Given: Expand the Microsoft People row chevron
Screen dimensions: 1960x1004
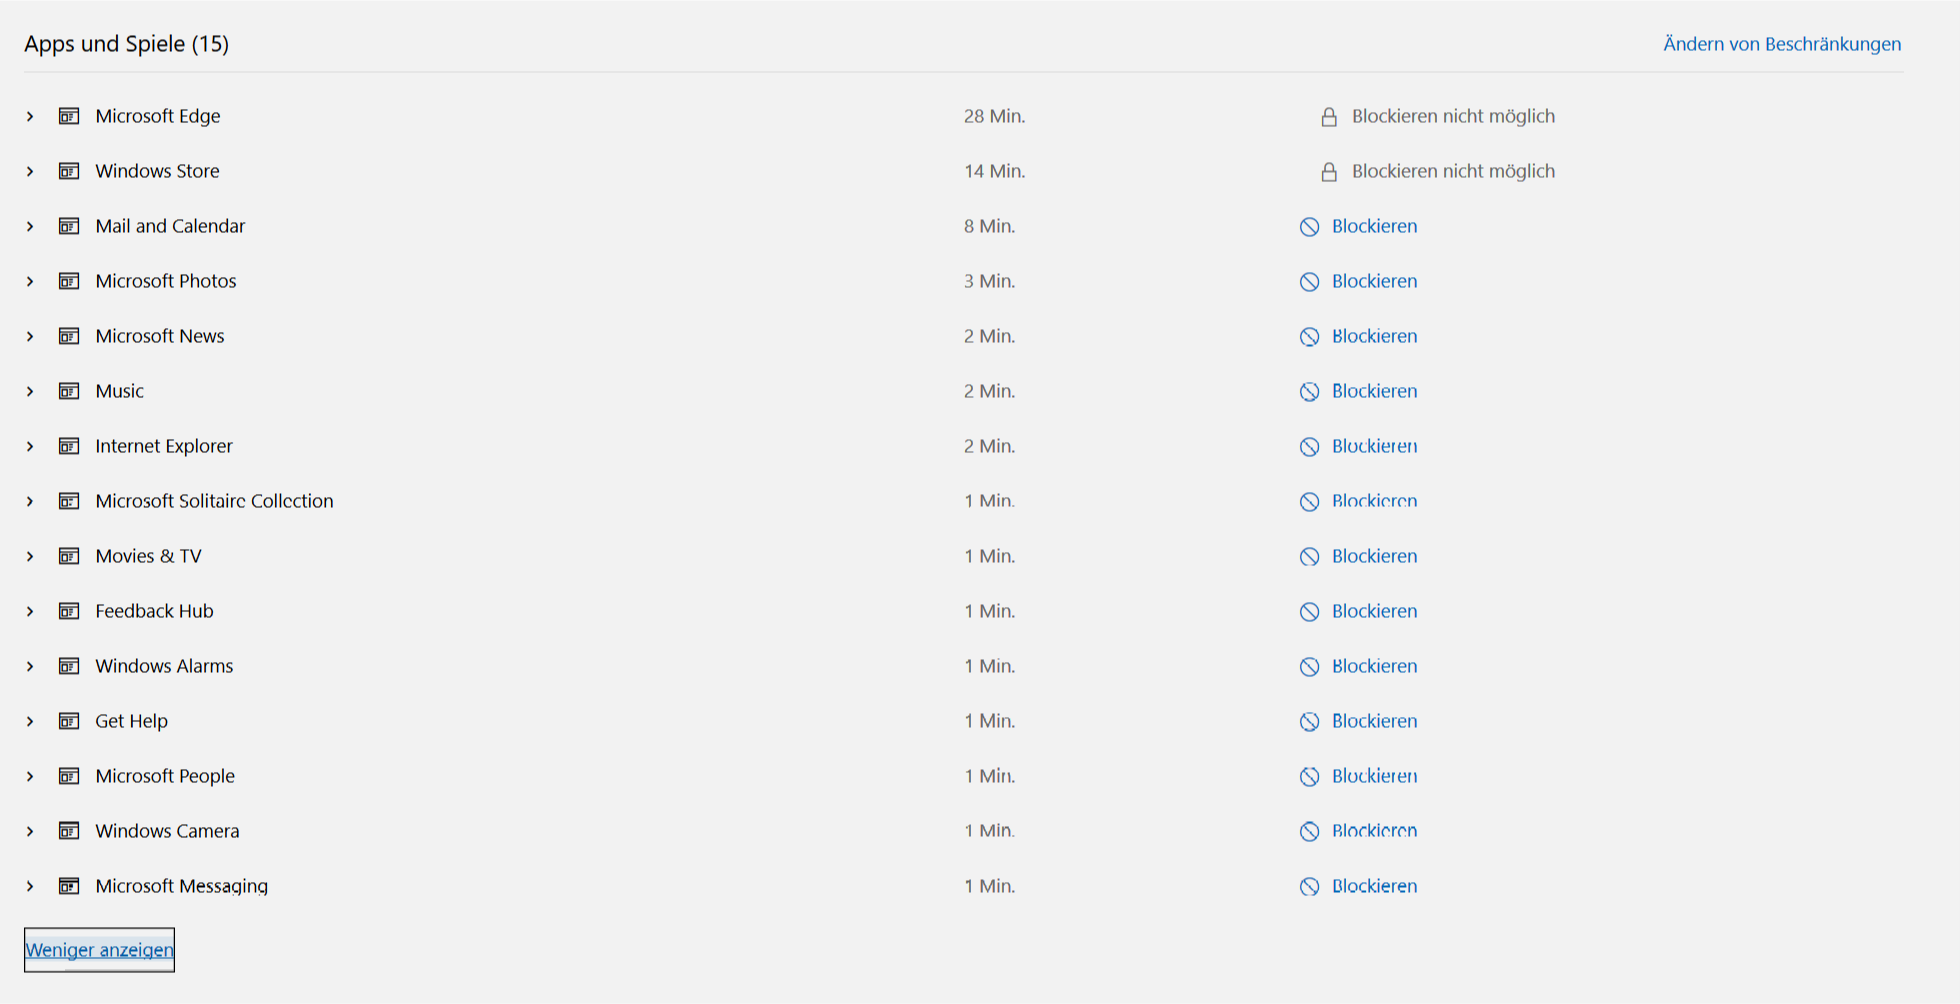Looking at the screenshot, I should [x=30, y=776].
